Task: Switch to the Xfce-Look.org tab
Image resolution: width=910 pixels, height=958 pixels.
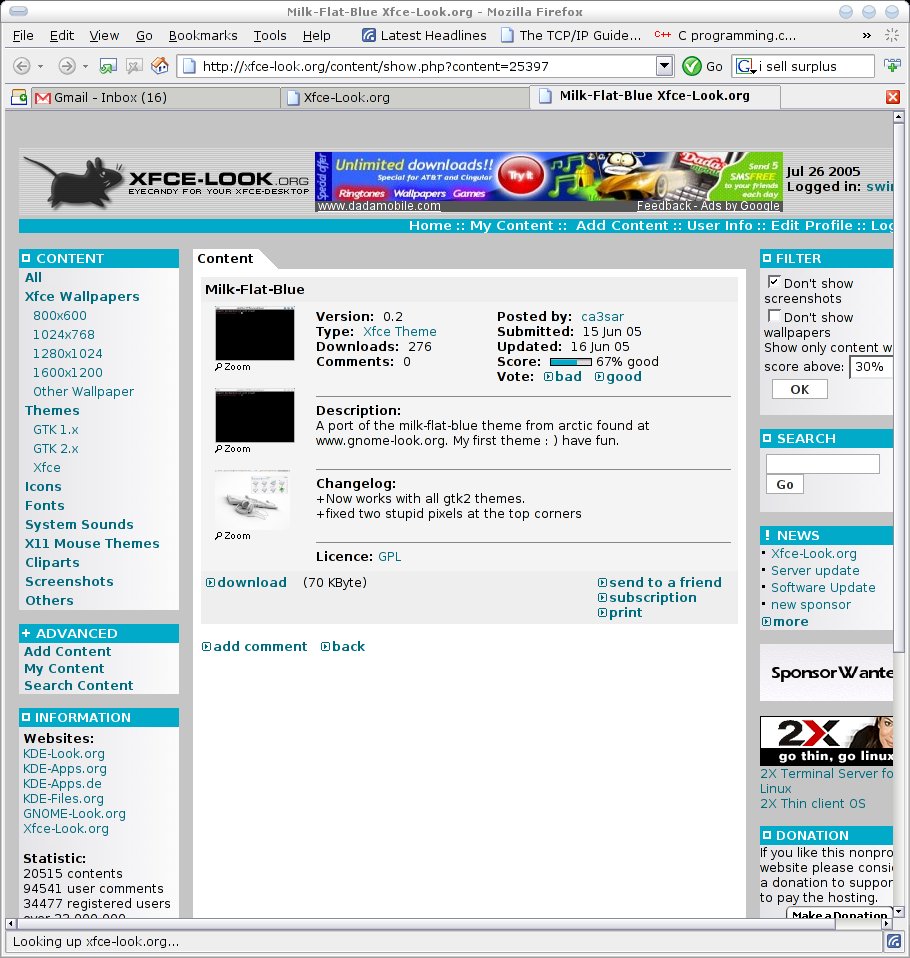Action: click(406, 97)
